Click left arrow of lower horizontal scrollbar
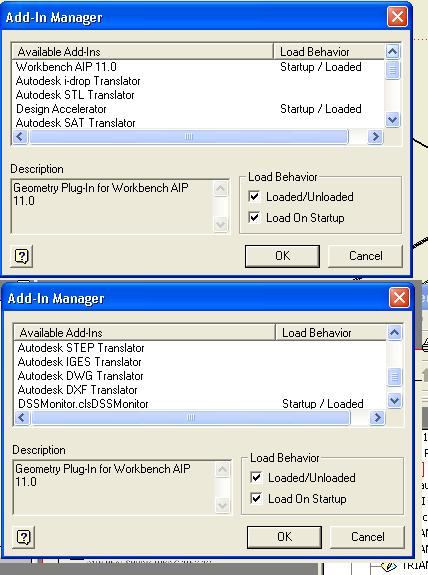 coord(22,418)
